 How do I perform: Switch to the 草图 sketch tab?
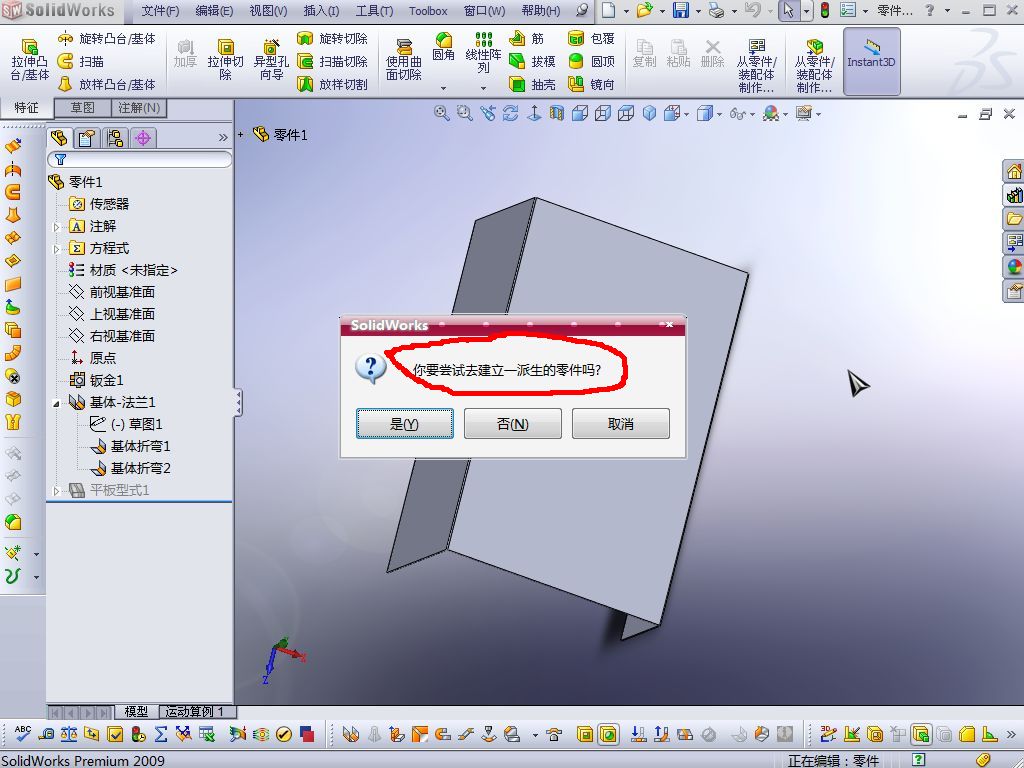[82, 108]
